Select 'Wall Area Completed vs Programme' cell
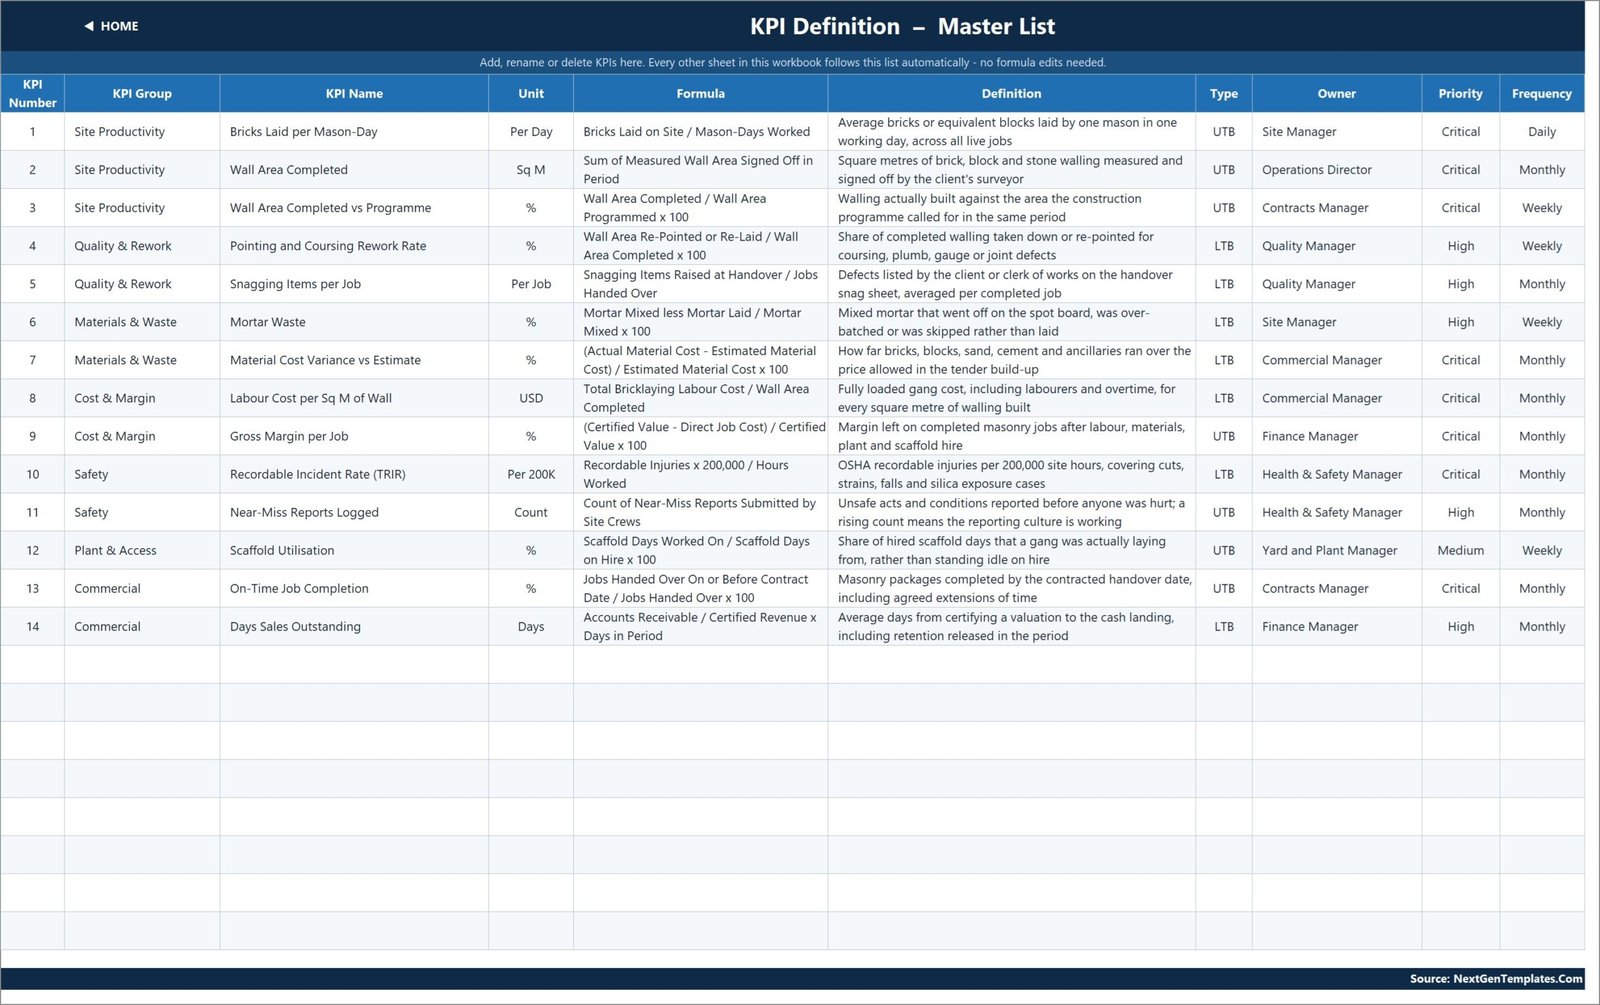 [354, 208]
